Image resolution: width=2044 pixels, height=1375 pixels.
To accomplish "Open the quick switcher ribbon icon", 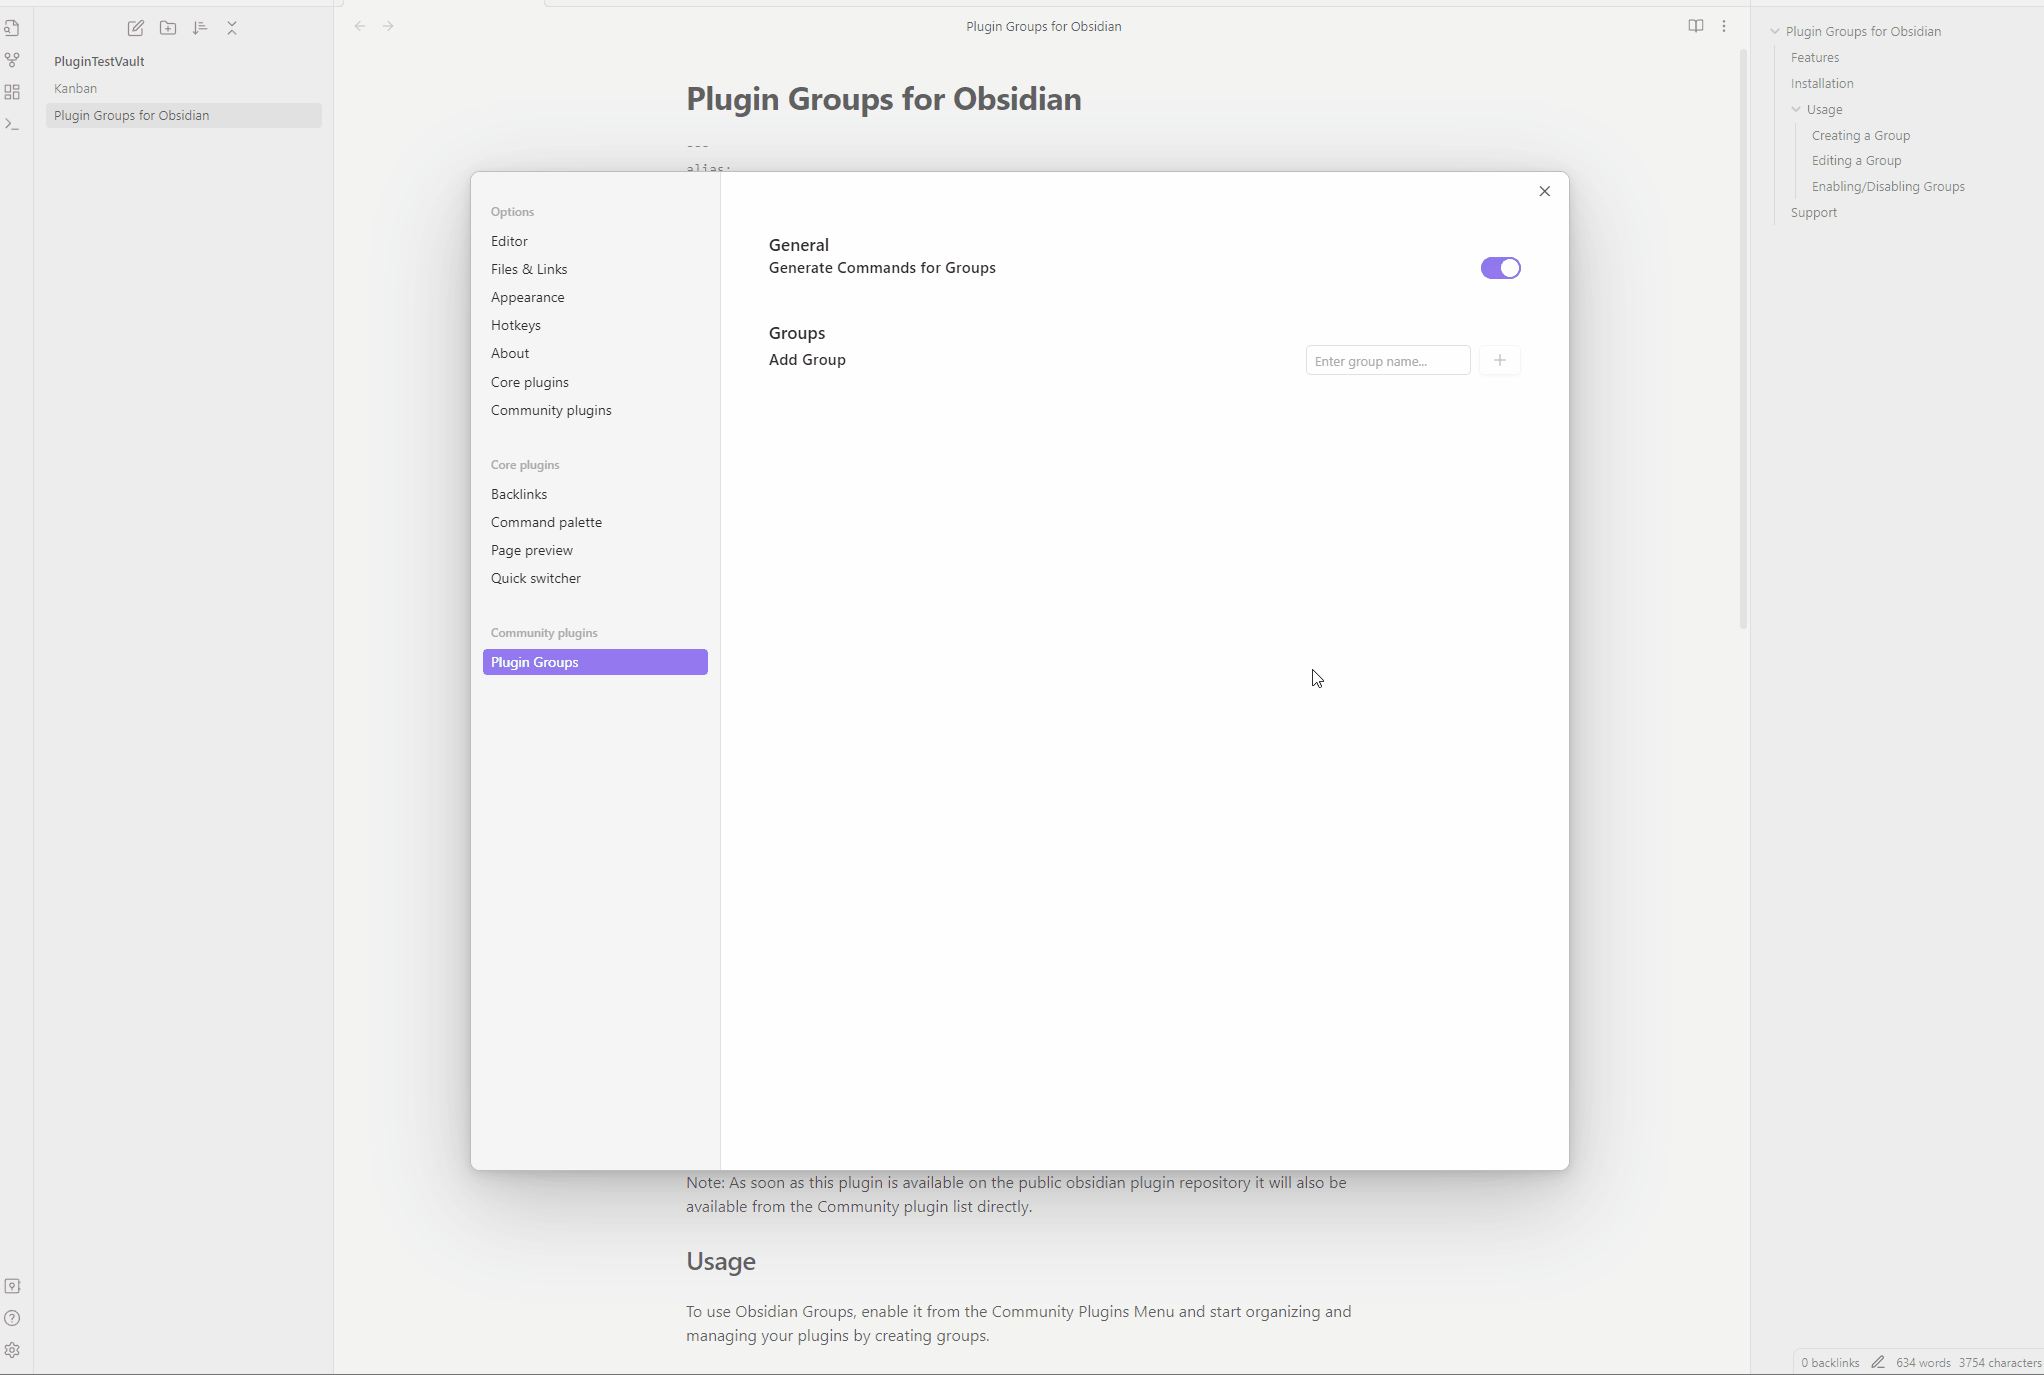I will pyautogui.click(x=12, y=28).
